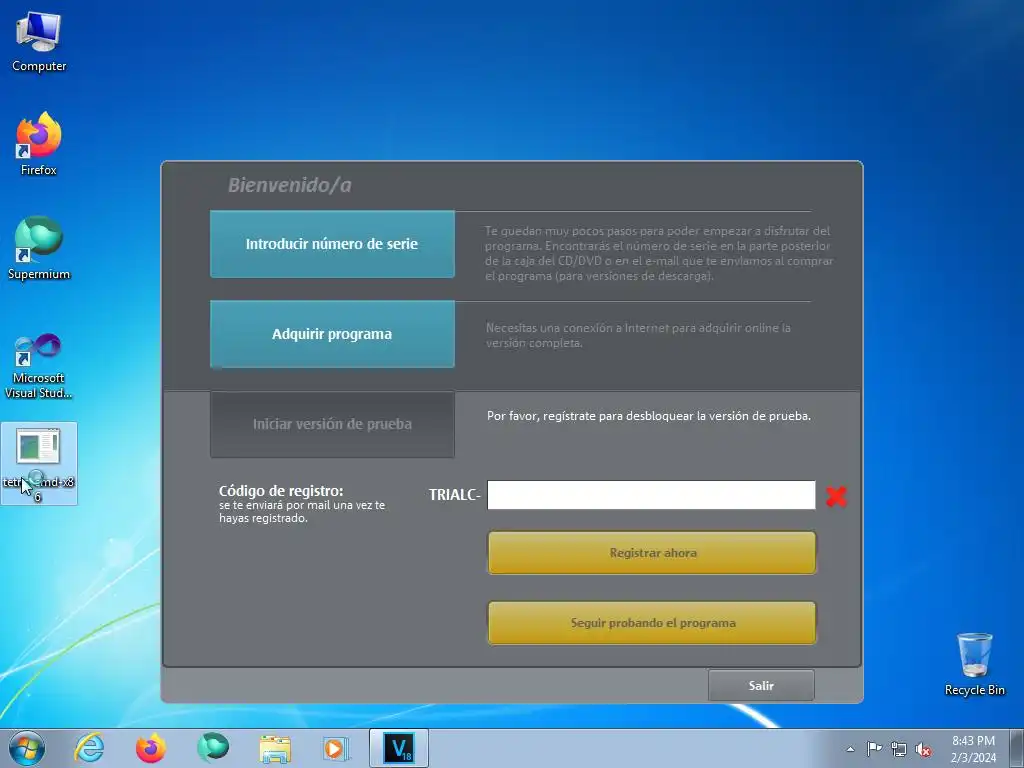Click the Código de registro label
Screen dimensions: 1024x768
point(281,490)
